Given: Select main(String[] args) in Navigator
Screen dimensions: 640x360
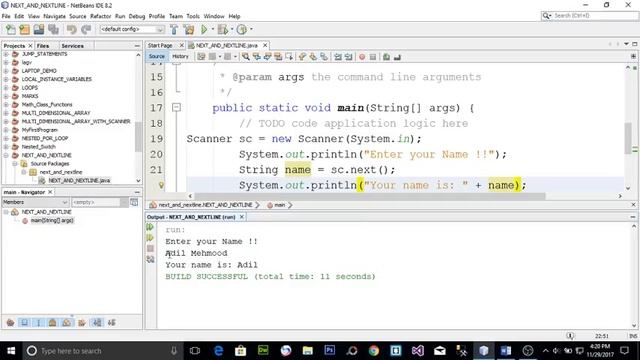Looking at the screenshot, I should [52, 220].
